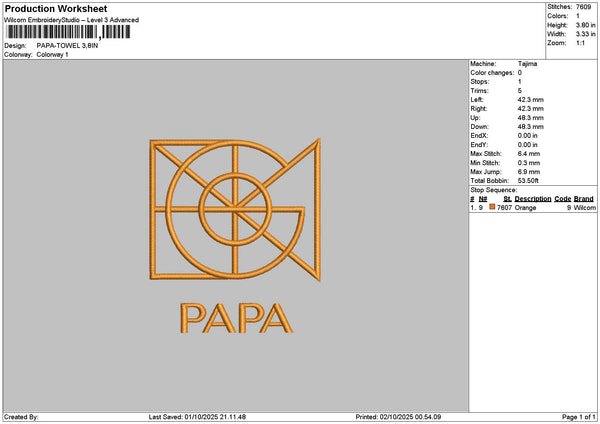The image size is (600, 424).
Task: Click the Down value 48.3 mm
Action: click(530, 127)
